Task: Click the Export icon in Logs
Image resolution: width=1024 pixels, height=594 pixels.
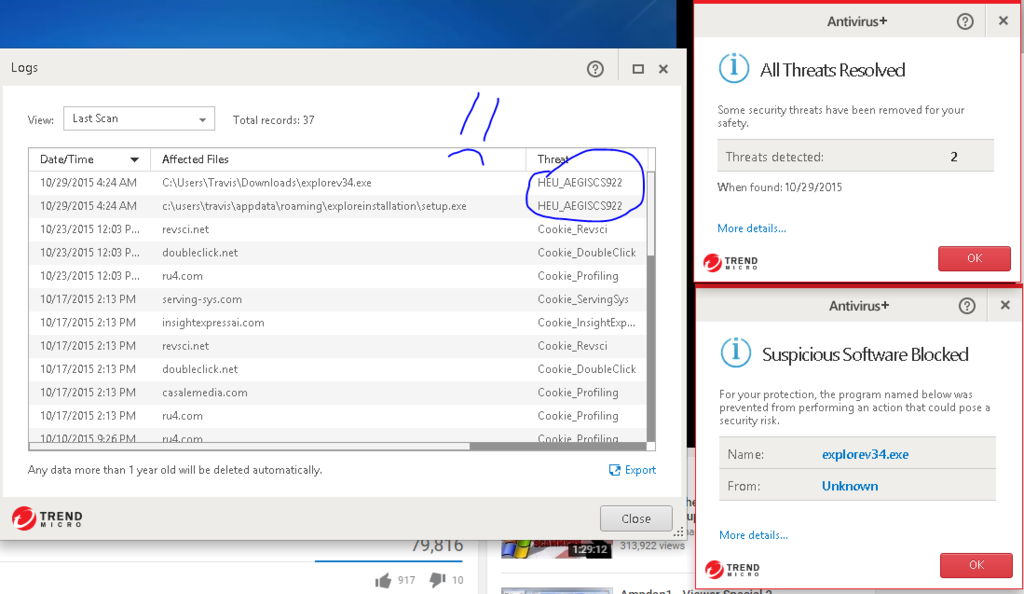Action: pos(615,470)
